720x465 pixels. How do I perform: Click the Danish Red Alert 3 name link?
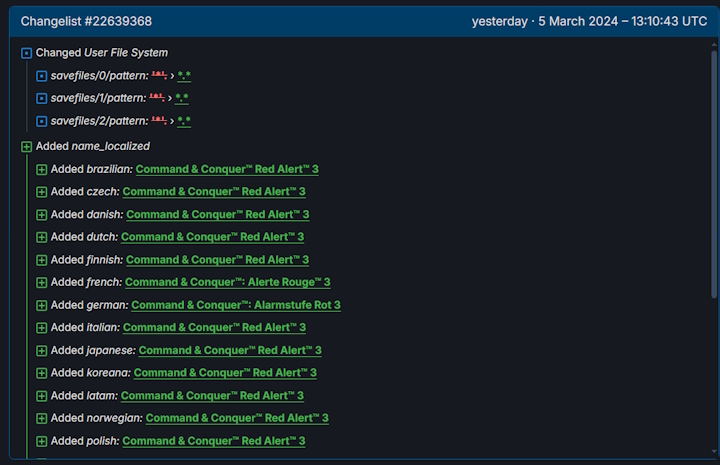coord(217,214)
